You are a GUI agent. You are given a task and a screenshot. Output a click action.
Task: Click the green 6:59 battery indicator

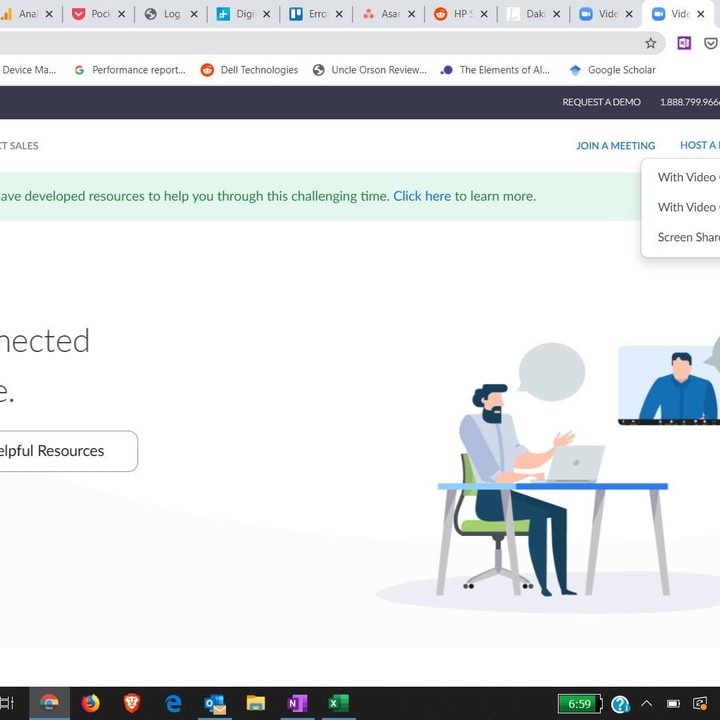580,703
